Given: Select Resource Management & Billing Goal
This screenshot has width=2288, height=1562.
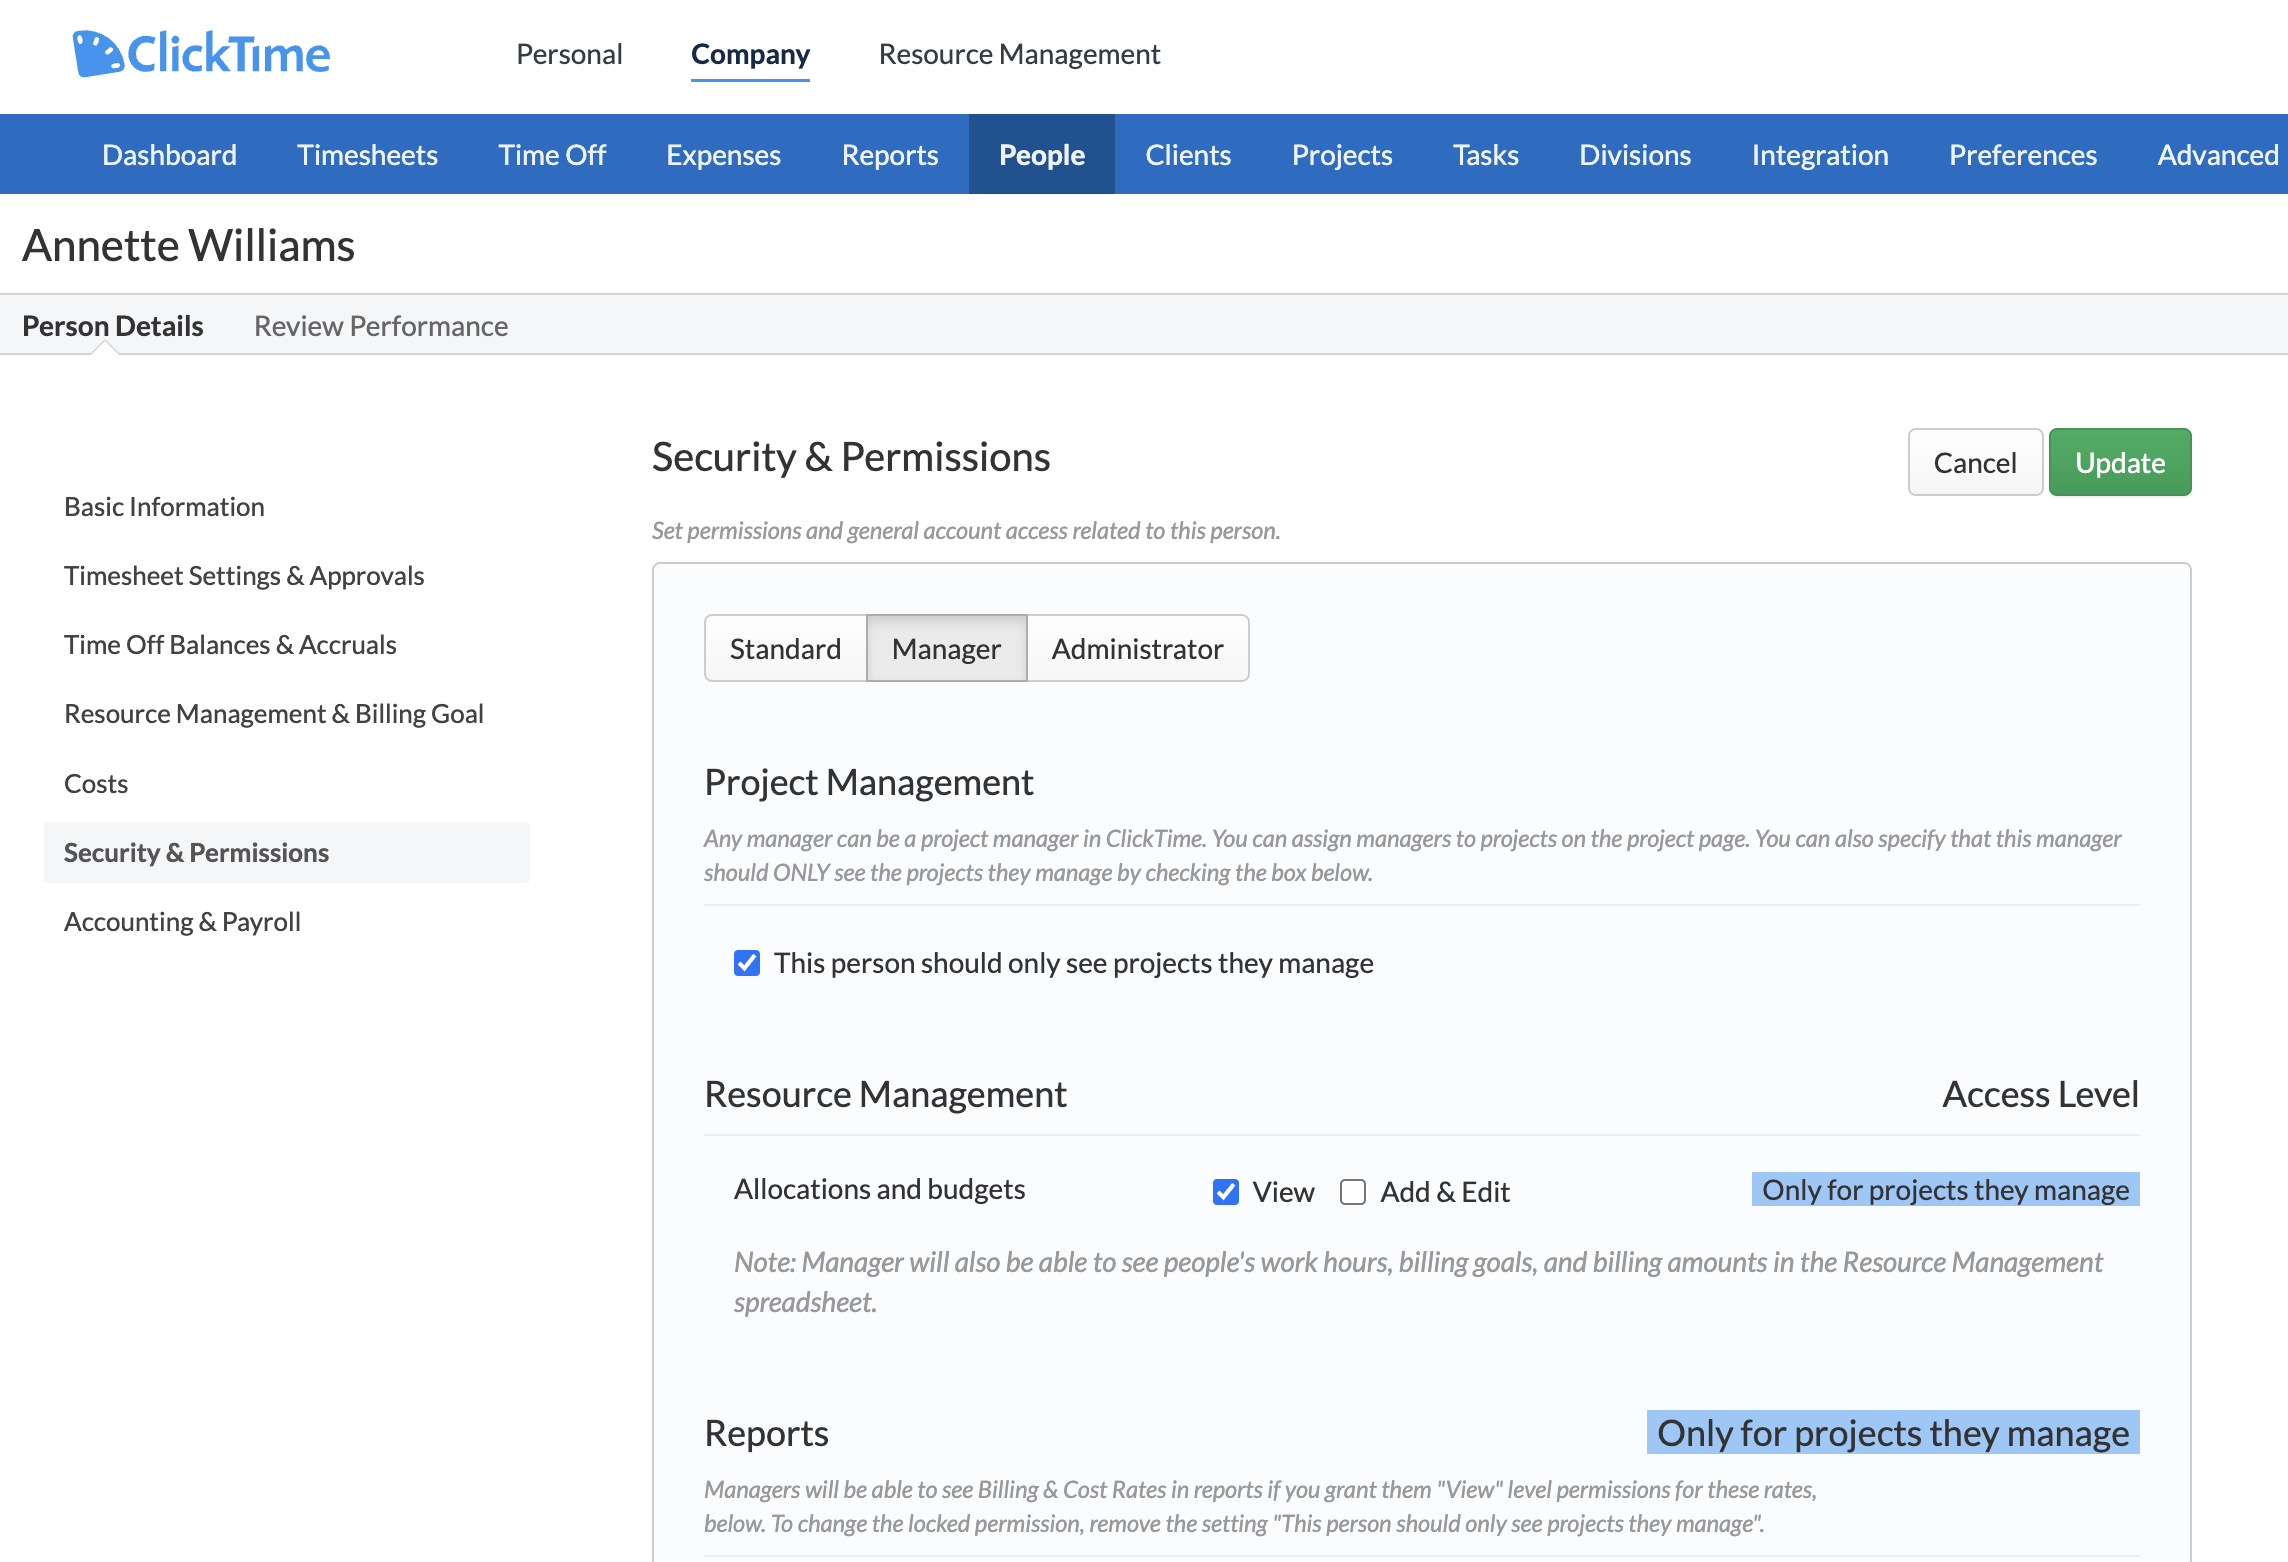Looking at the screenshot, I should click(273, 713).
